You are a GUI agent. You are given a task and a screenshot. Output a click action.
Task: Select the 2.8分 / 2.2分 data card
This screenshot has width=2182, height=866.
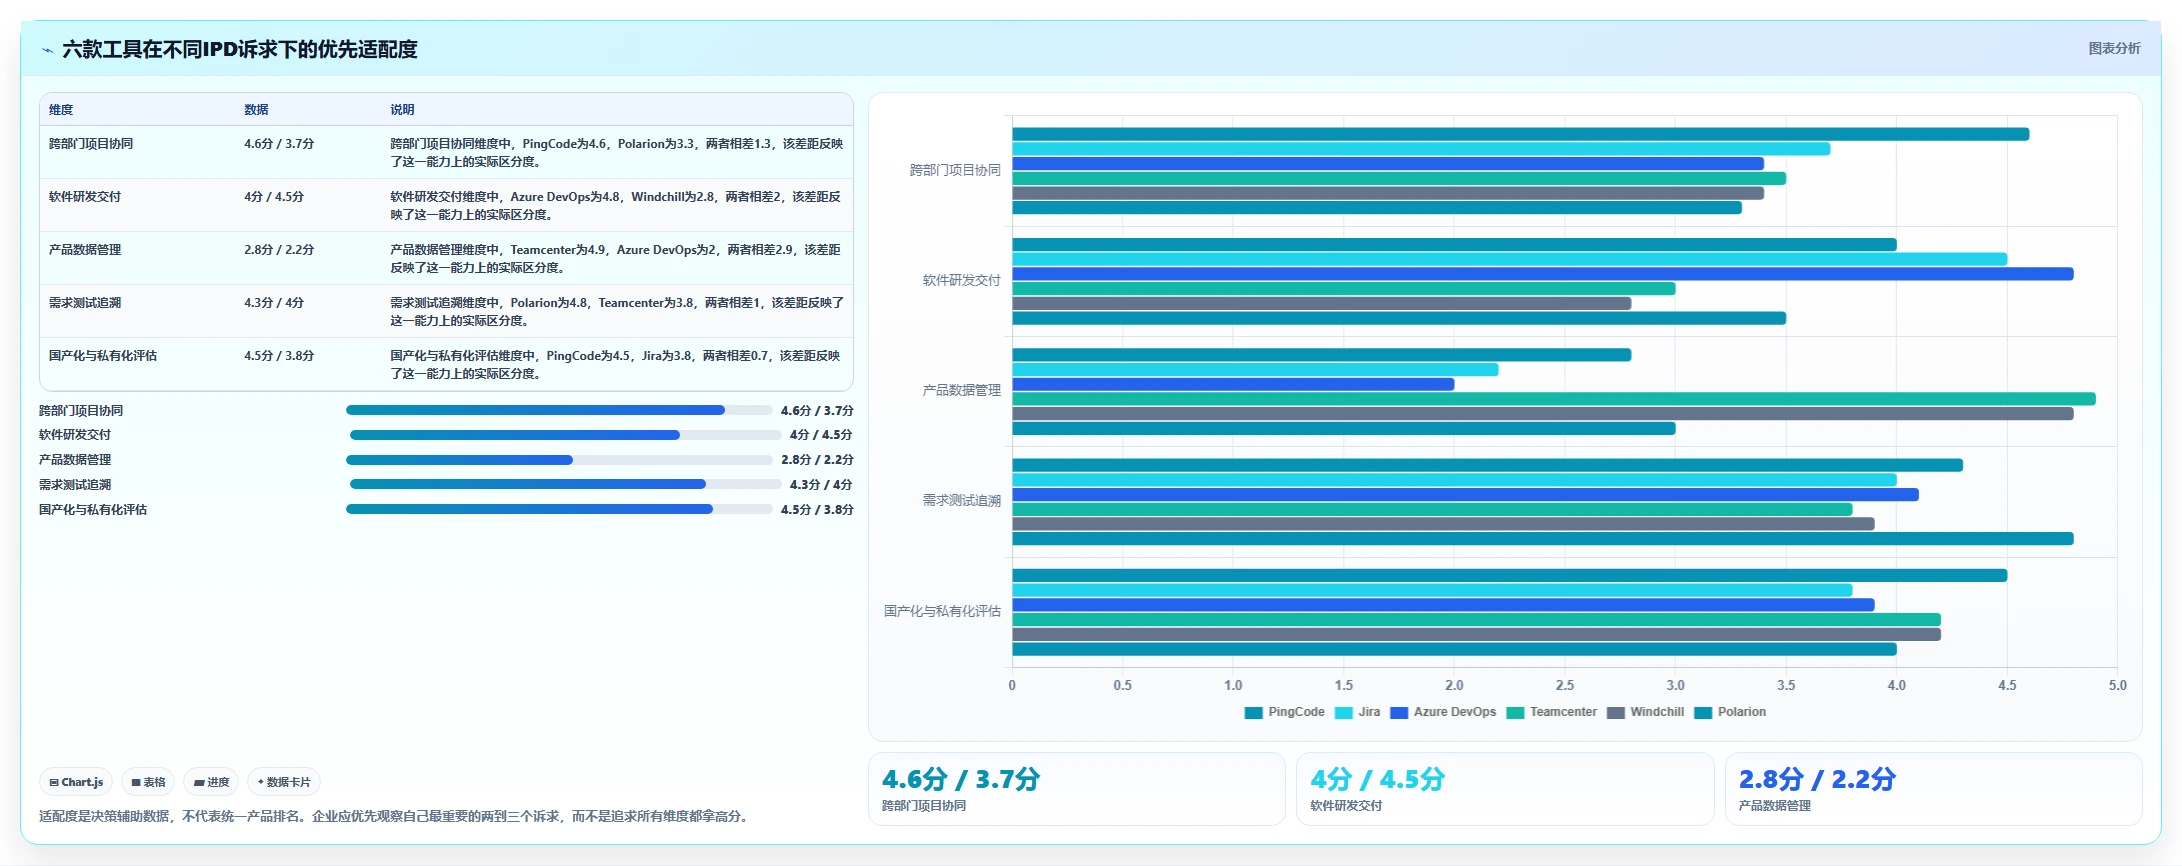tap(1934, 789)
